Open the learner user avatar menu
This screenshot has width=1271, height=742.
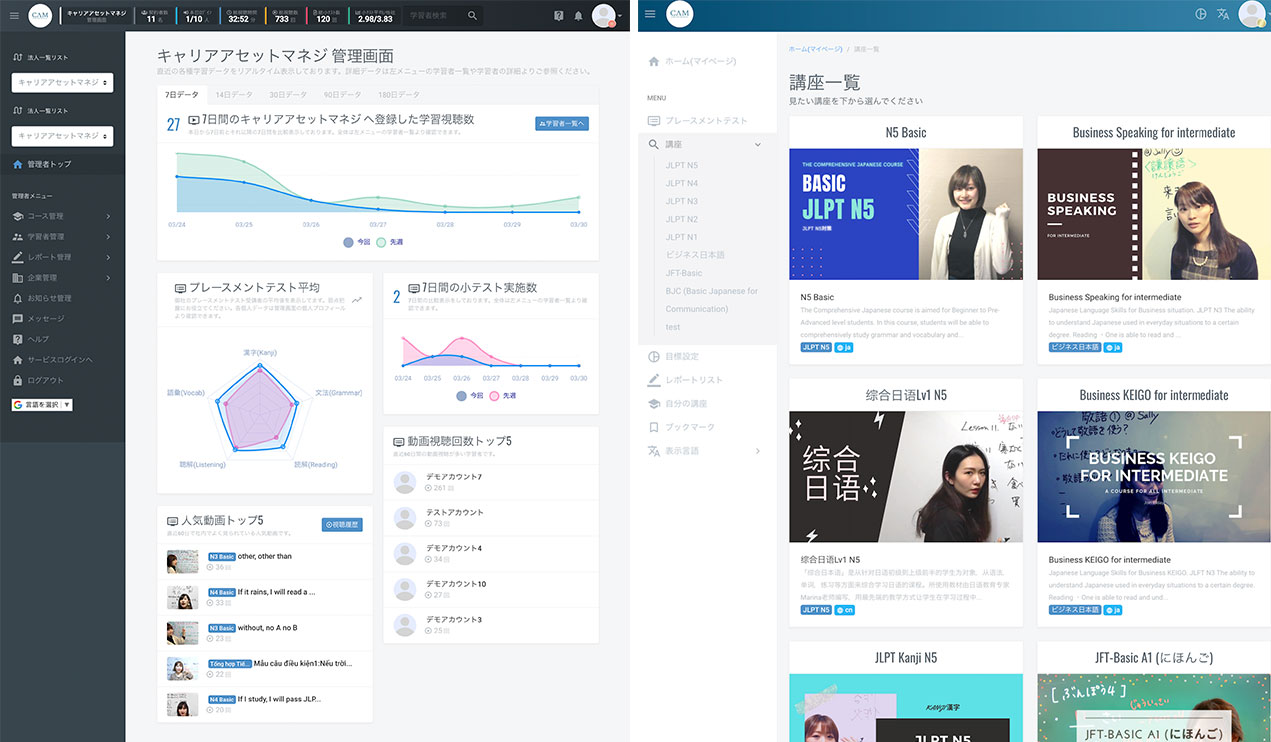pos(1253,14)
